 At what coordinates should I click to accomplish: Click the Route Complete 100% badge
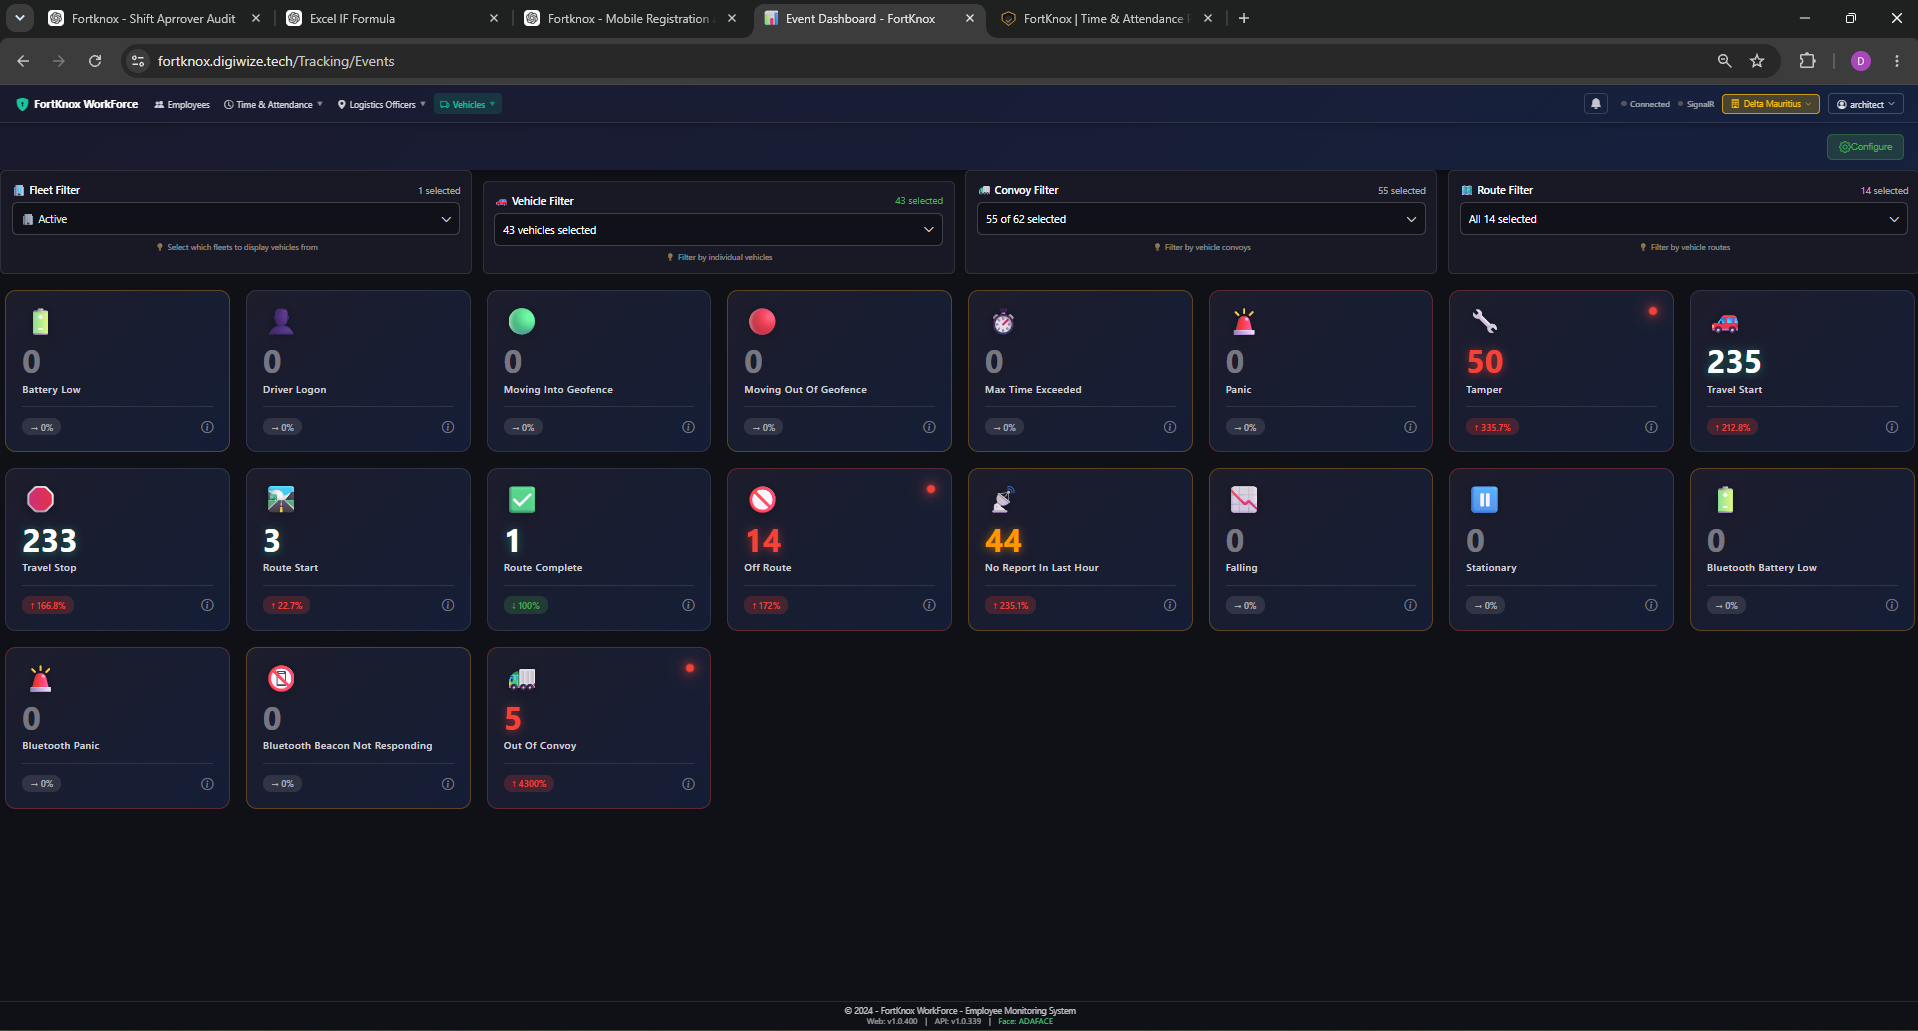click(x=525, y=605)
